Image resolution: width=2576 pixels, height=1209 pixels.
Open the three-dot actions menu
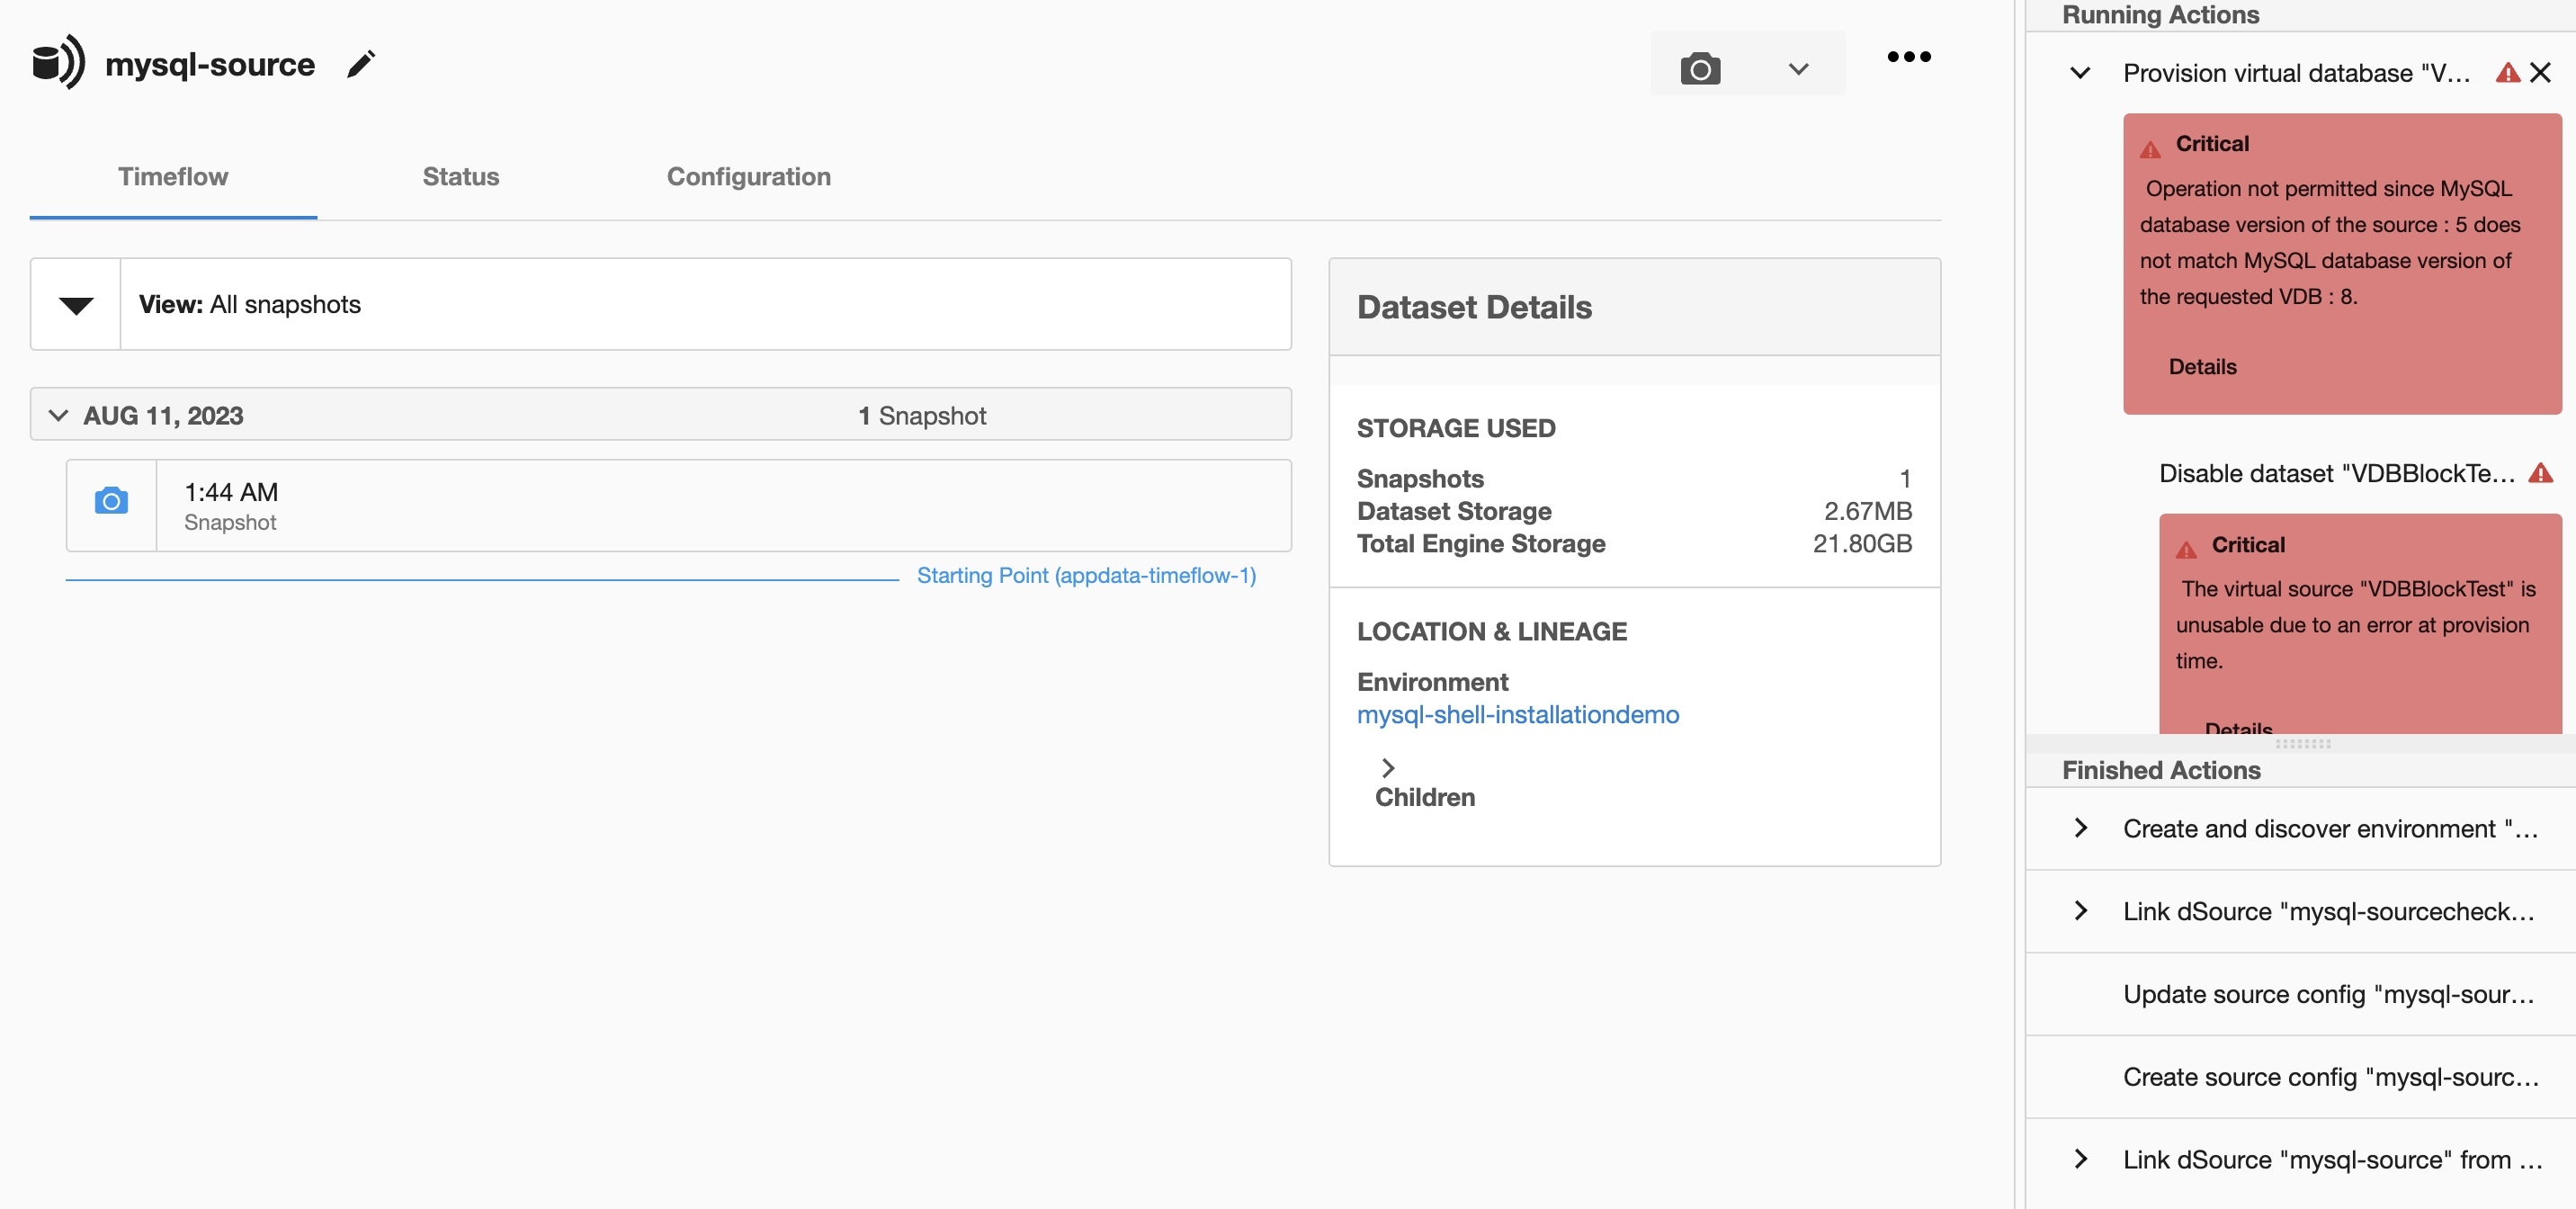[1908, 57]
